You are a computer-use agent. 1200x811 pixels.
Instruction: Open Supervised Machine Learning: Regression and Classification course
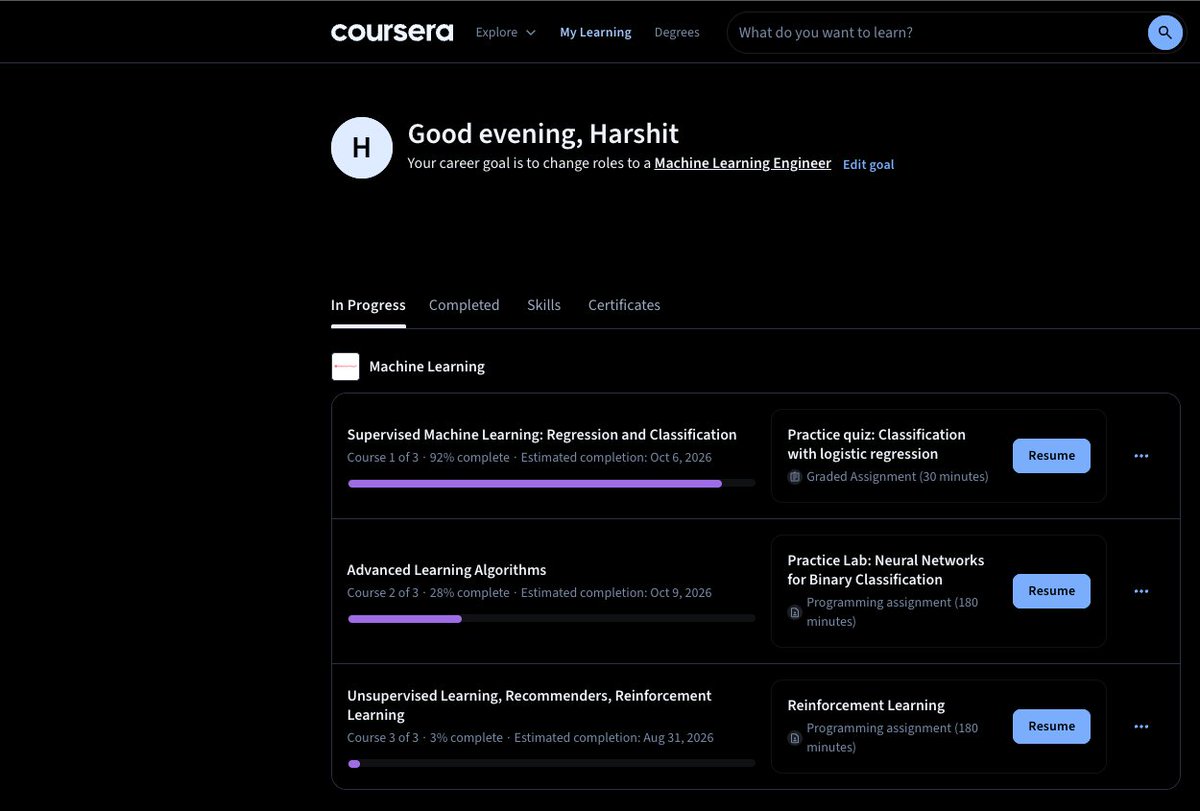click(x=542, y=435)
